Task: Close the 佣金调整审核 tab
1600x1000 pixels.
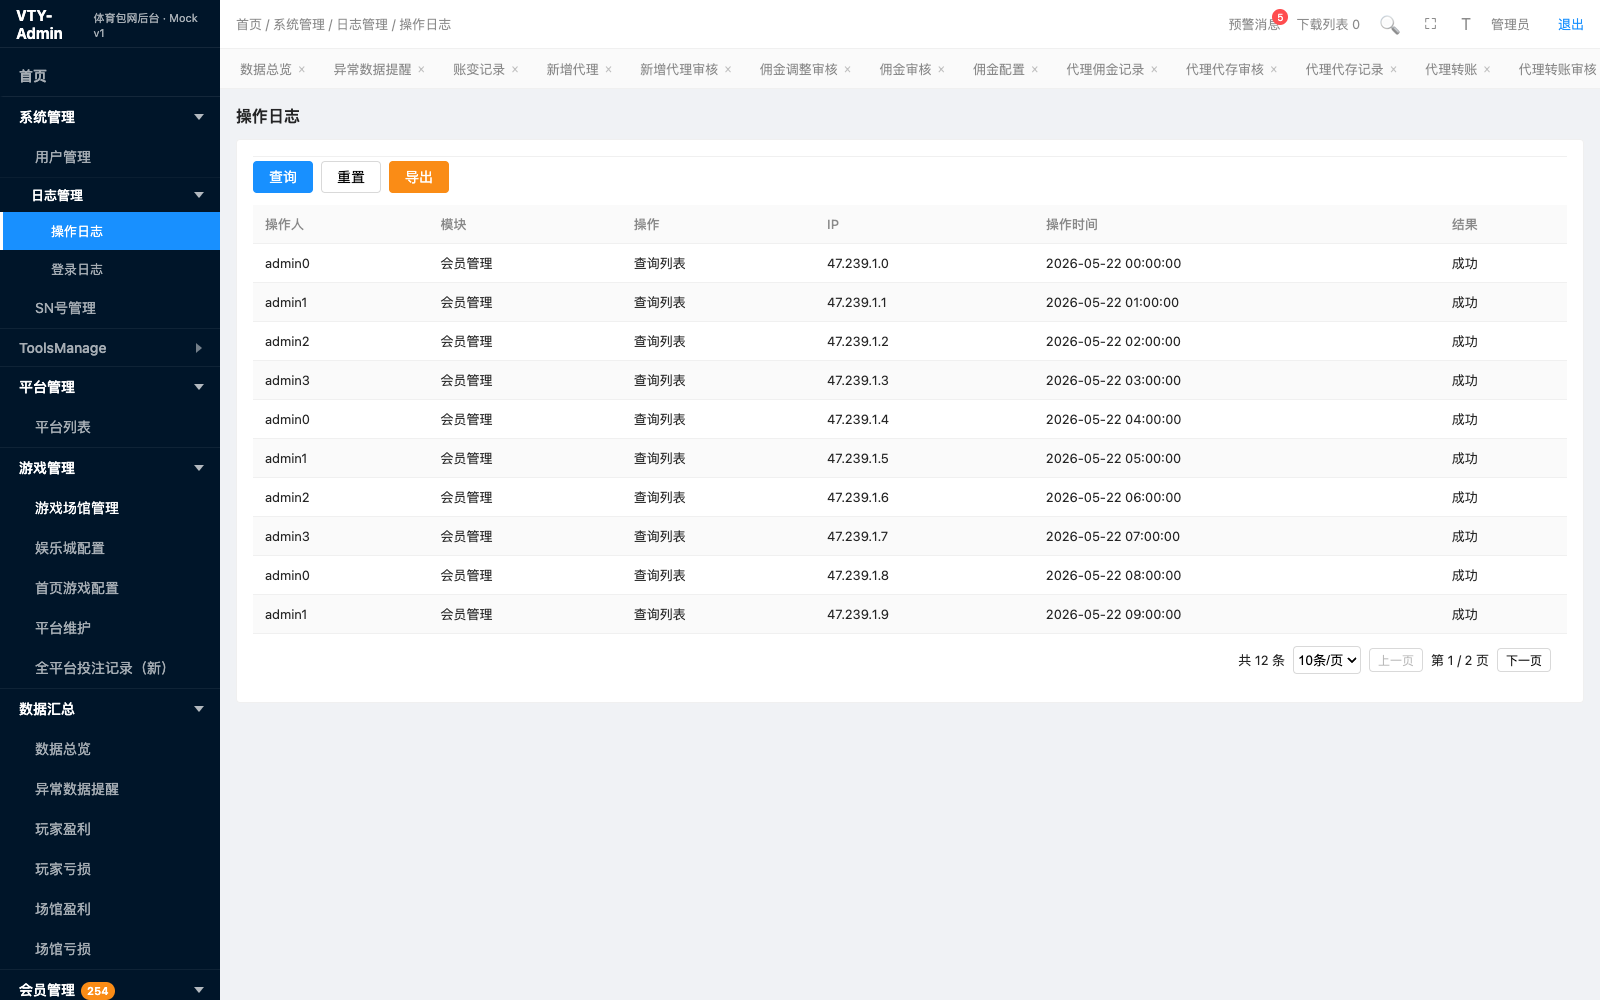Action: coord(847,70)
